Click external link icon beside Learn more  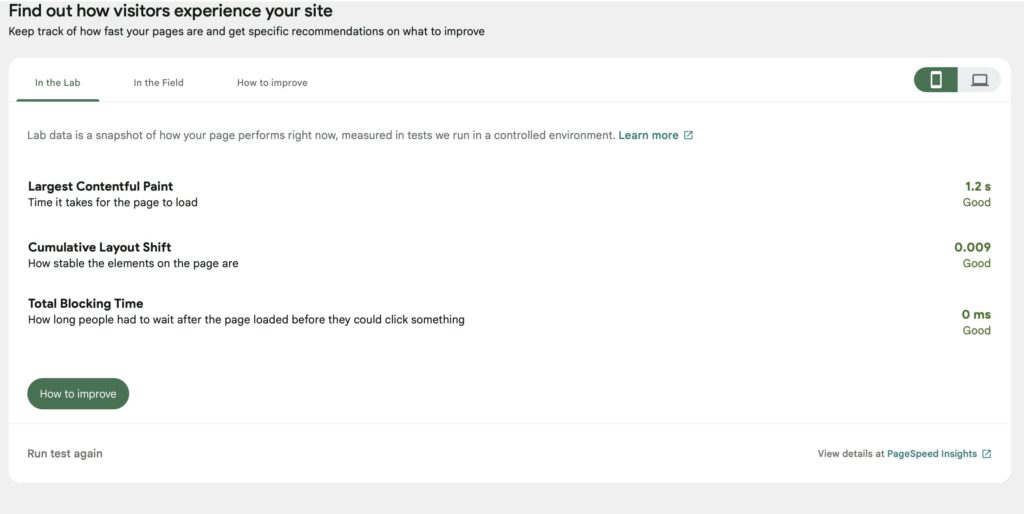point(688,135)
